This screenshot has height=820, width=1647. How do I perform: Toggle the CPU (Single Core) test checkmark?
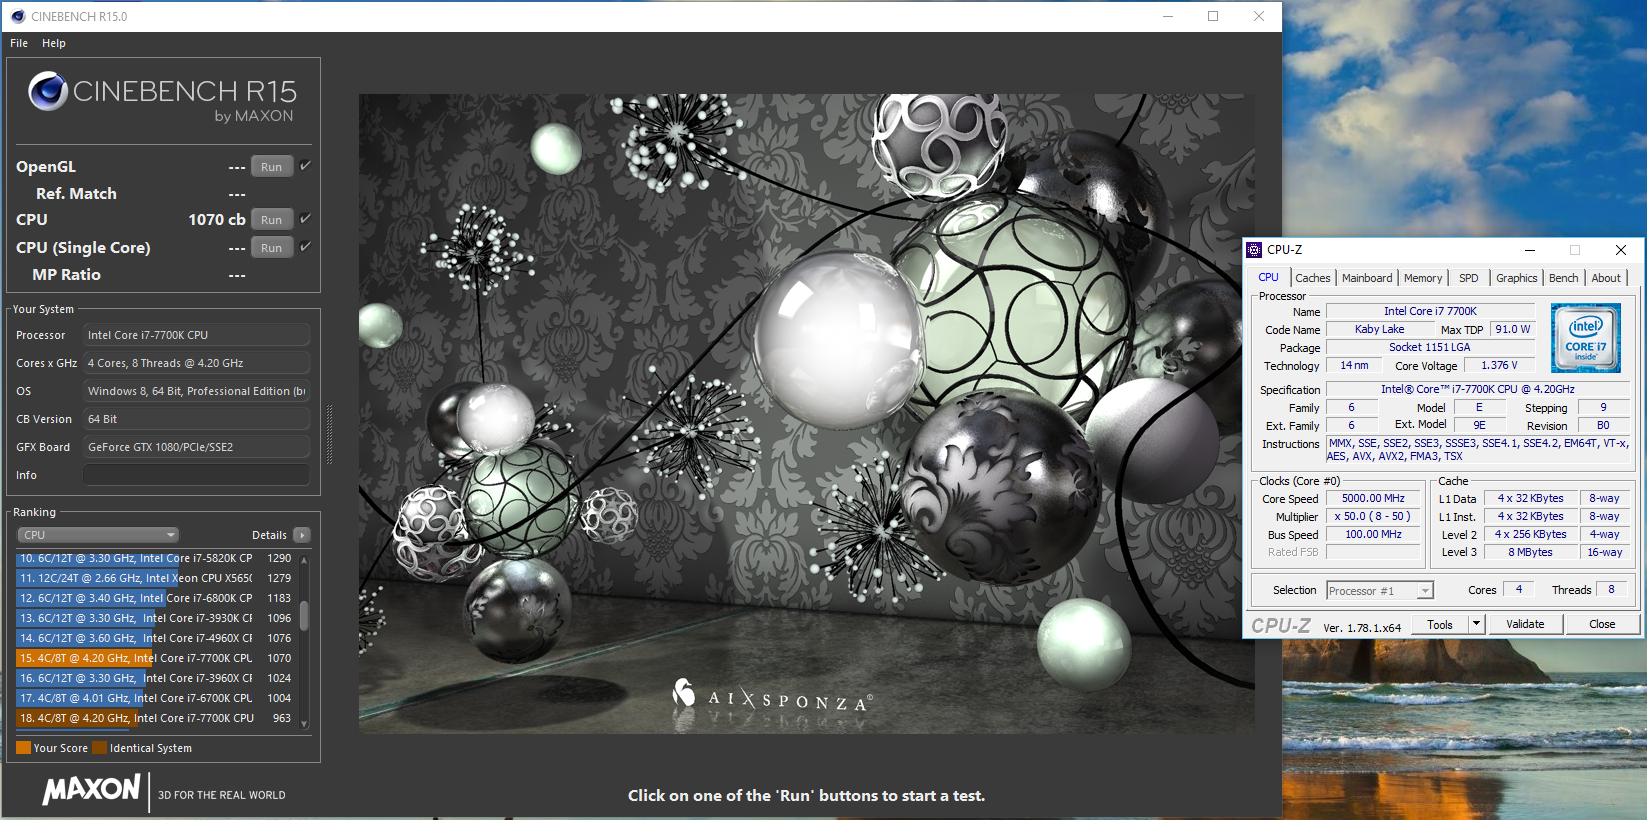[x=305, y=246]
